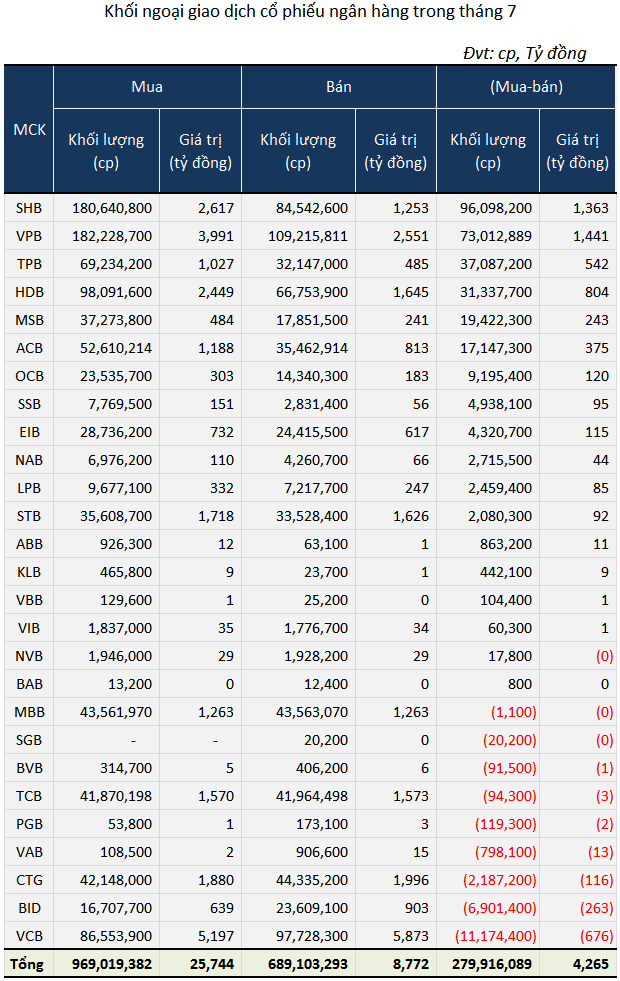Select the Mua header cell

pyautogui.click(x=147, y=87)
